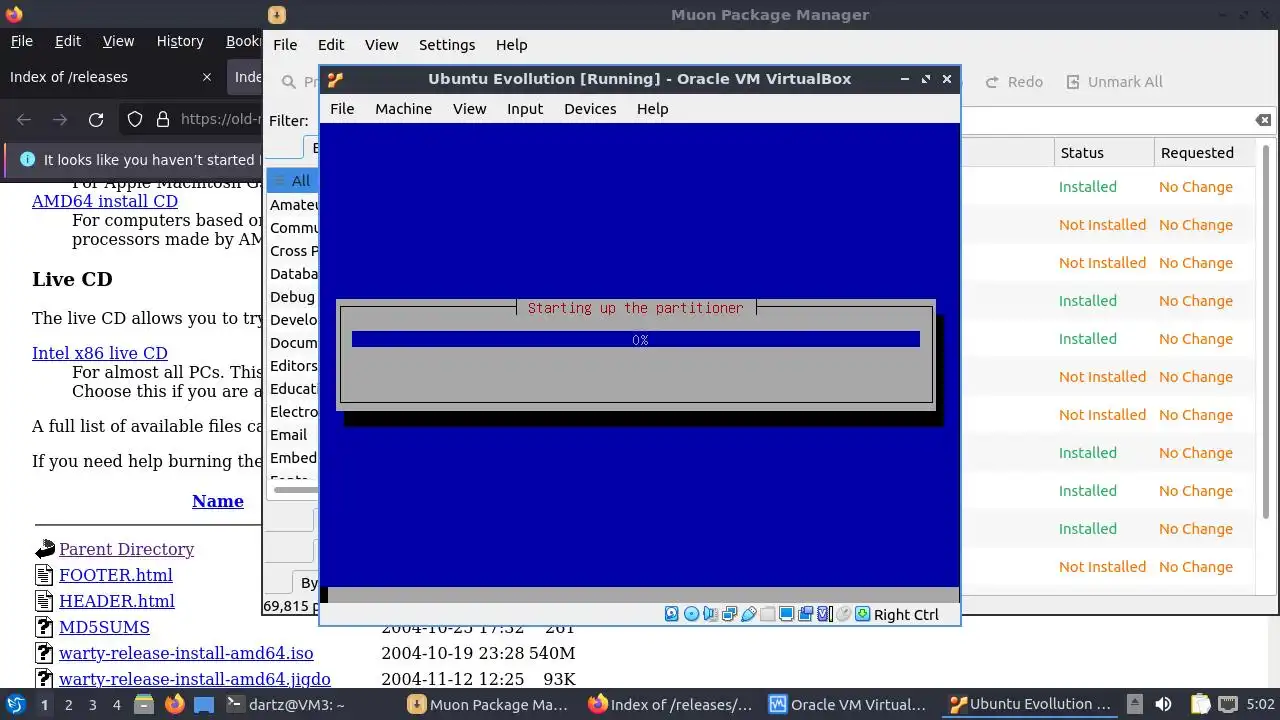Open the MD5SUMS file link
Image resolution: width=1280 pixels, height=720 pixels.
(x=104, y=627)
